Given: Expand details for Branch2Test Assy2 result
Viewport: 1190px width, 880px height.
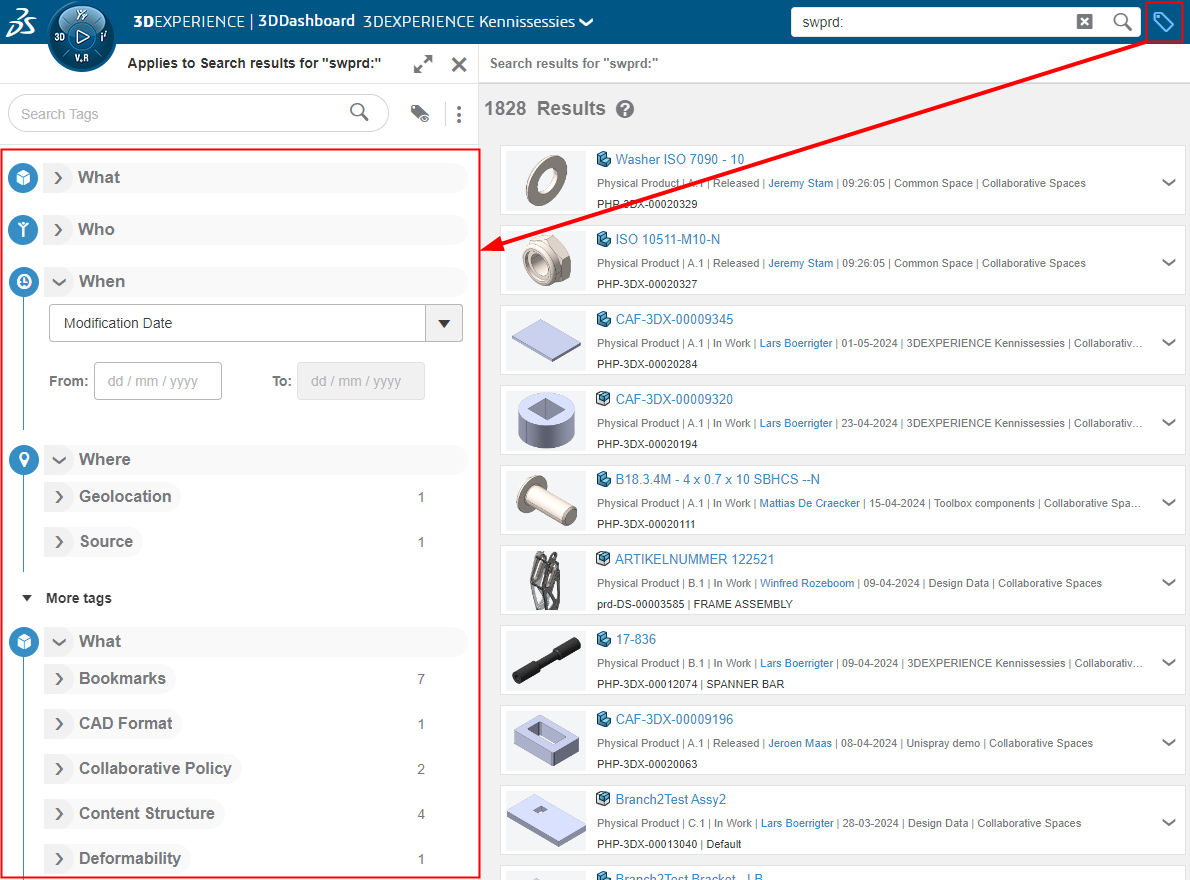Looking at the screenshot, I should (x=1169, y=822).
